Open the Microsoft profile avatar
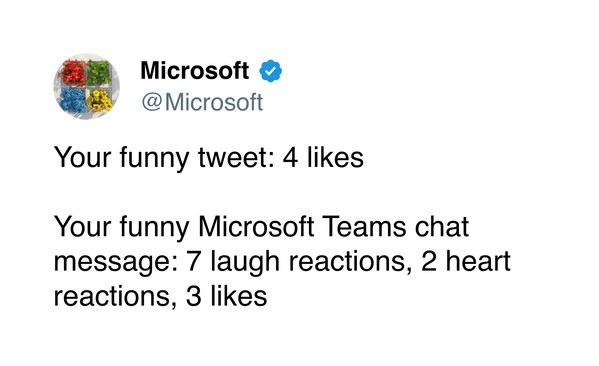 coord(86,86)
